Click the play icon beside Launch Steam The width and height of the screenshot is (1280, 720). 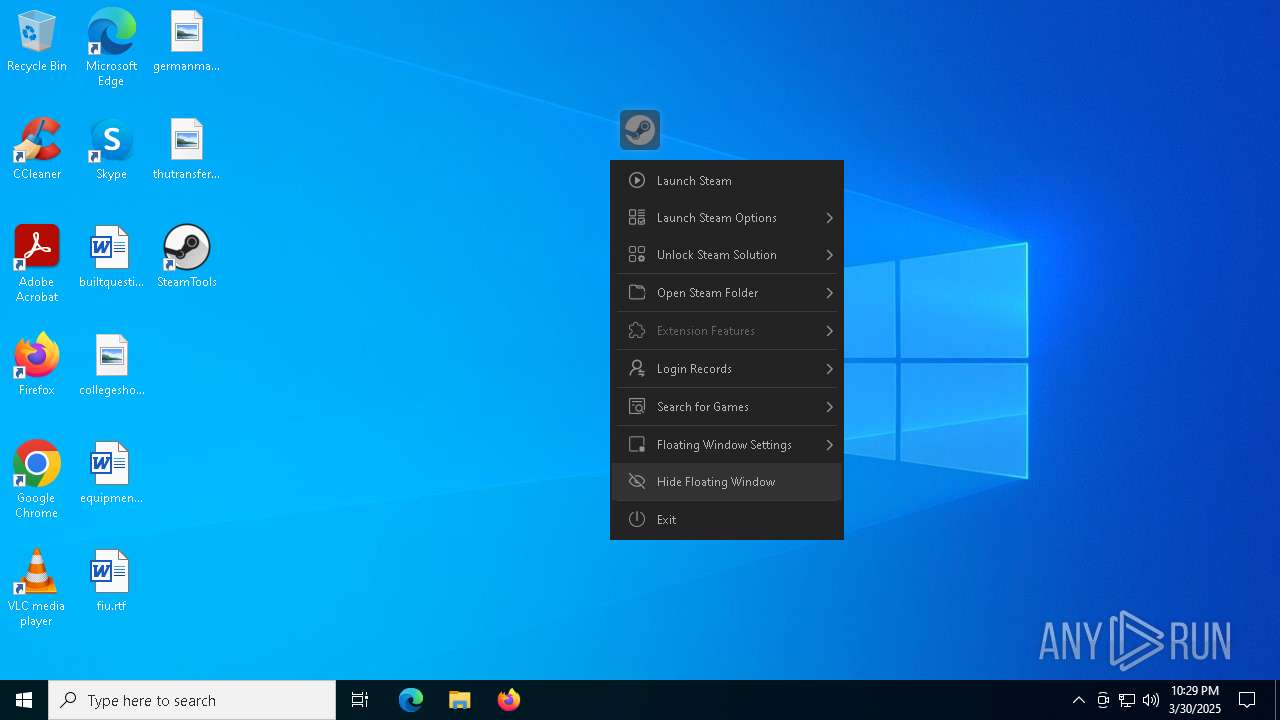[x=637, y=181]
